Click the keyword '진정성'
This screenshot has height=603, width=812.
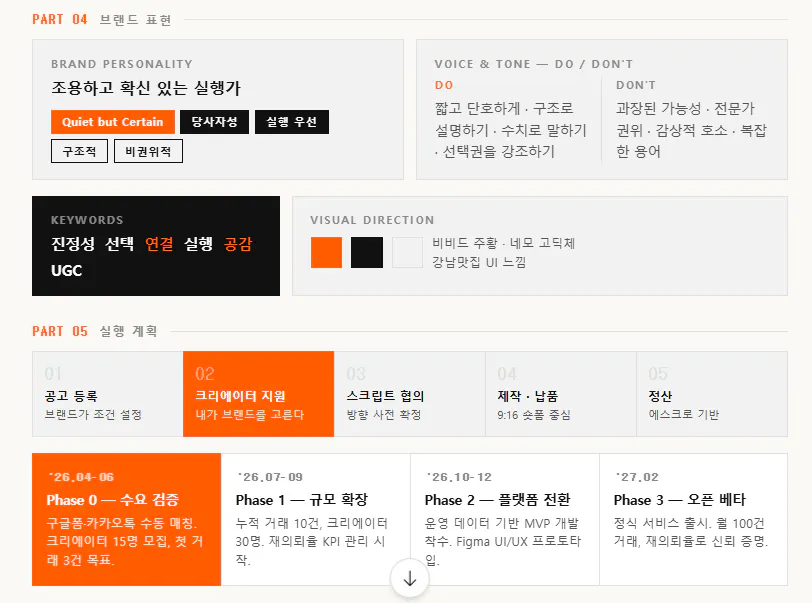tap(73, 243)
